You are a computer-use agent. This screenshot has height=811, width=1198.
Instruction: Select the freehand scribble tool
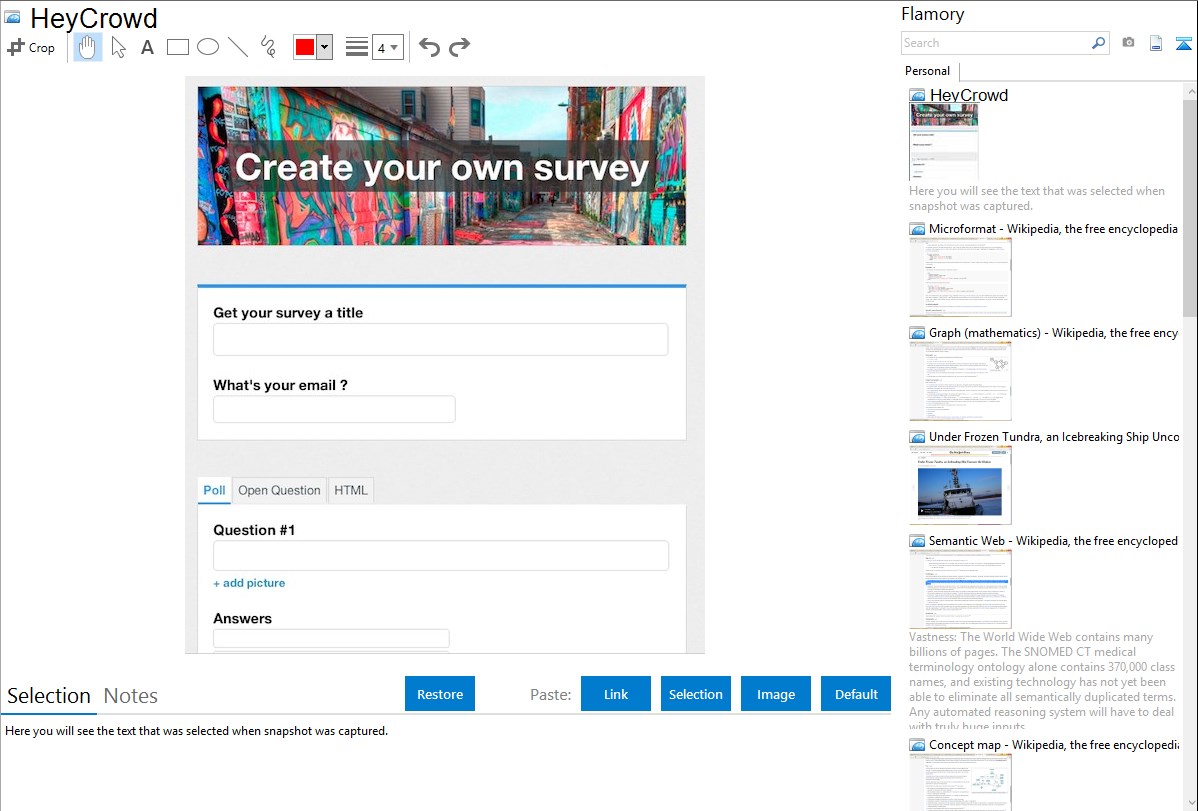268,47
